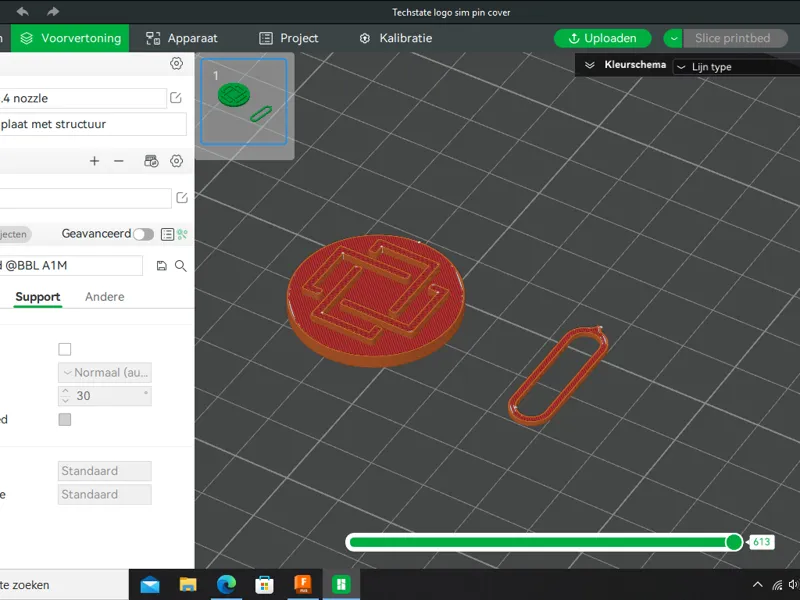Collapse the Kleurschema panel using the double chevron
800x600 pixels.
point(590,65)
